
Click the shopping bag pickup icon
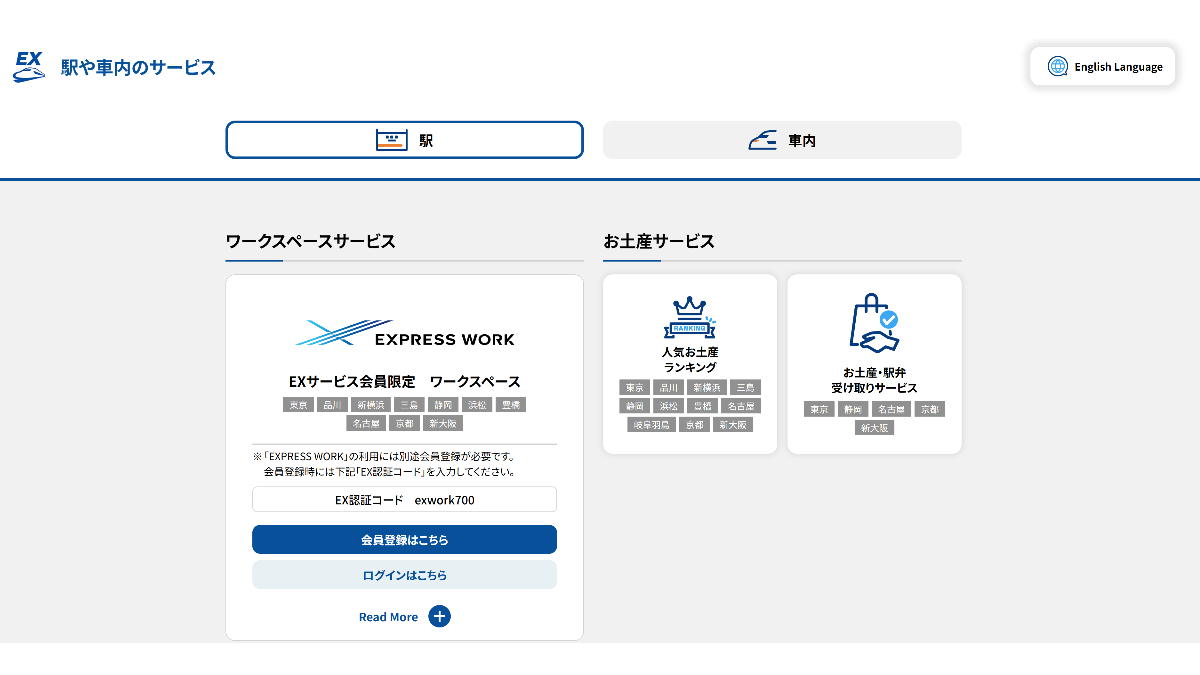[x=874, y=322]
